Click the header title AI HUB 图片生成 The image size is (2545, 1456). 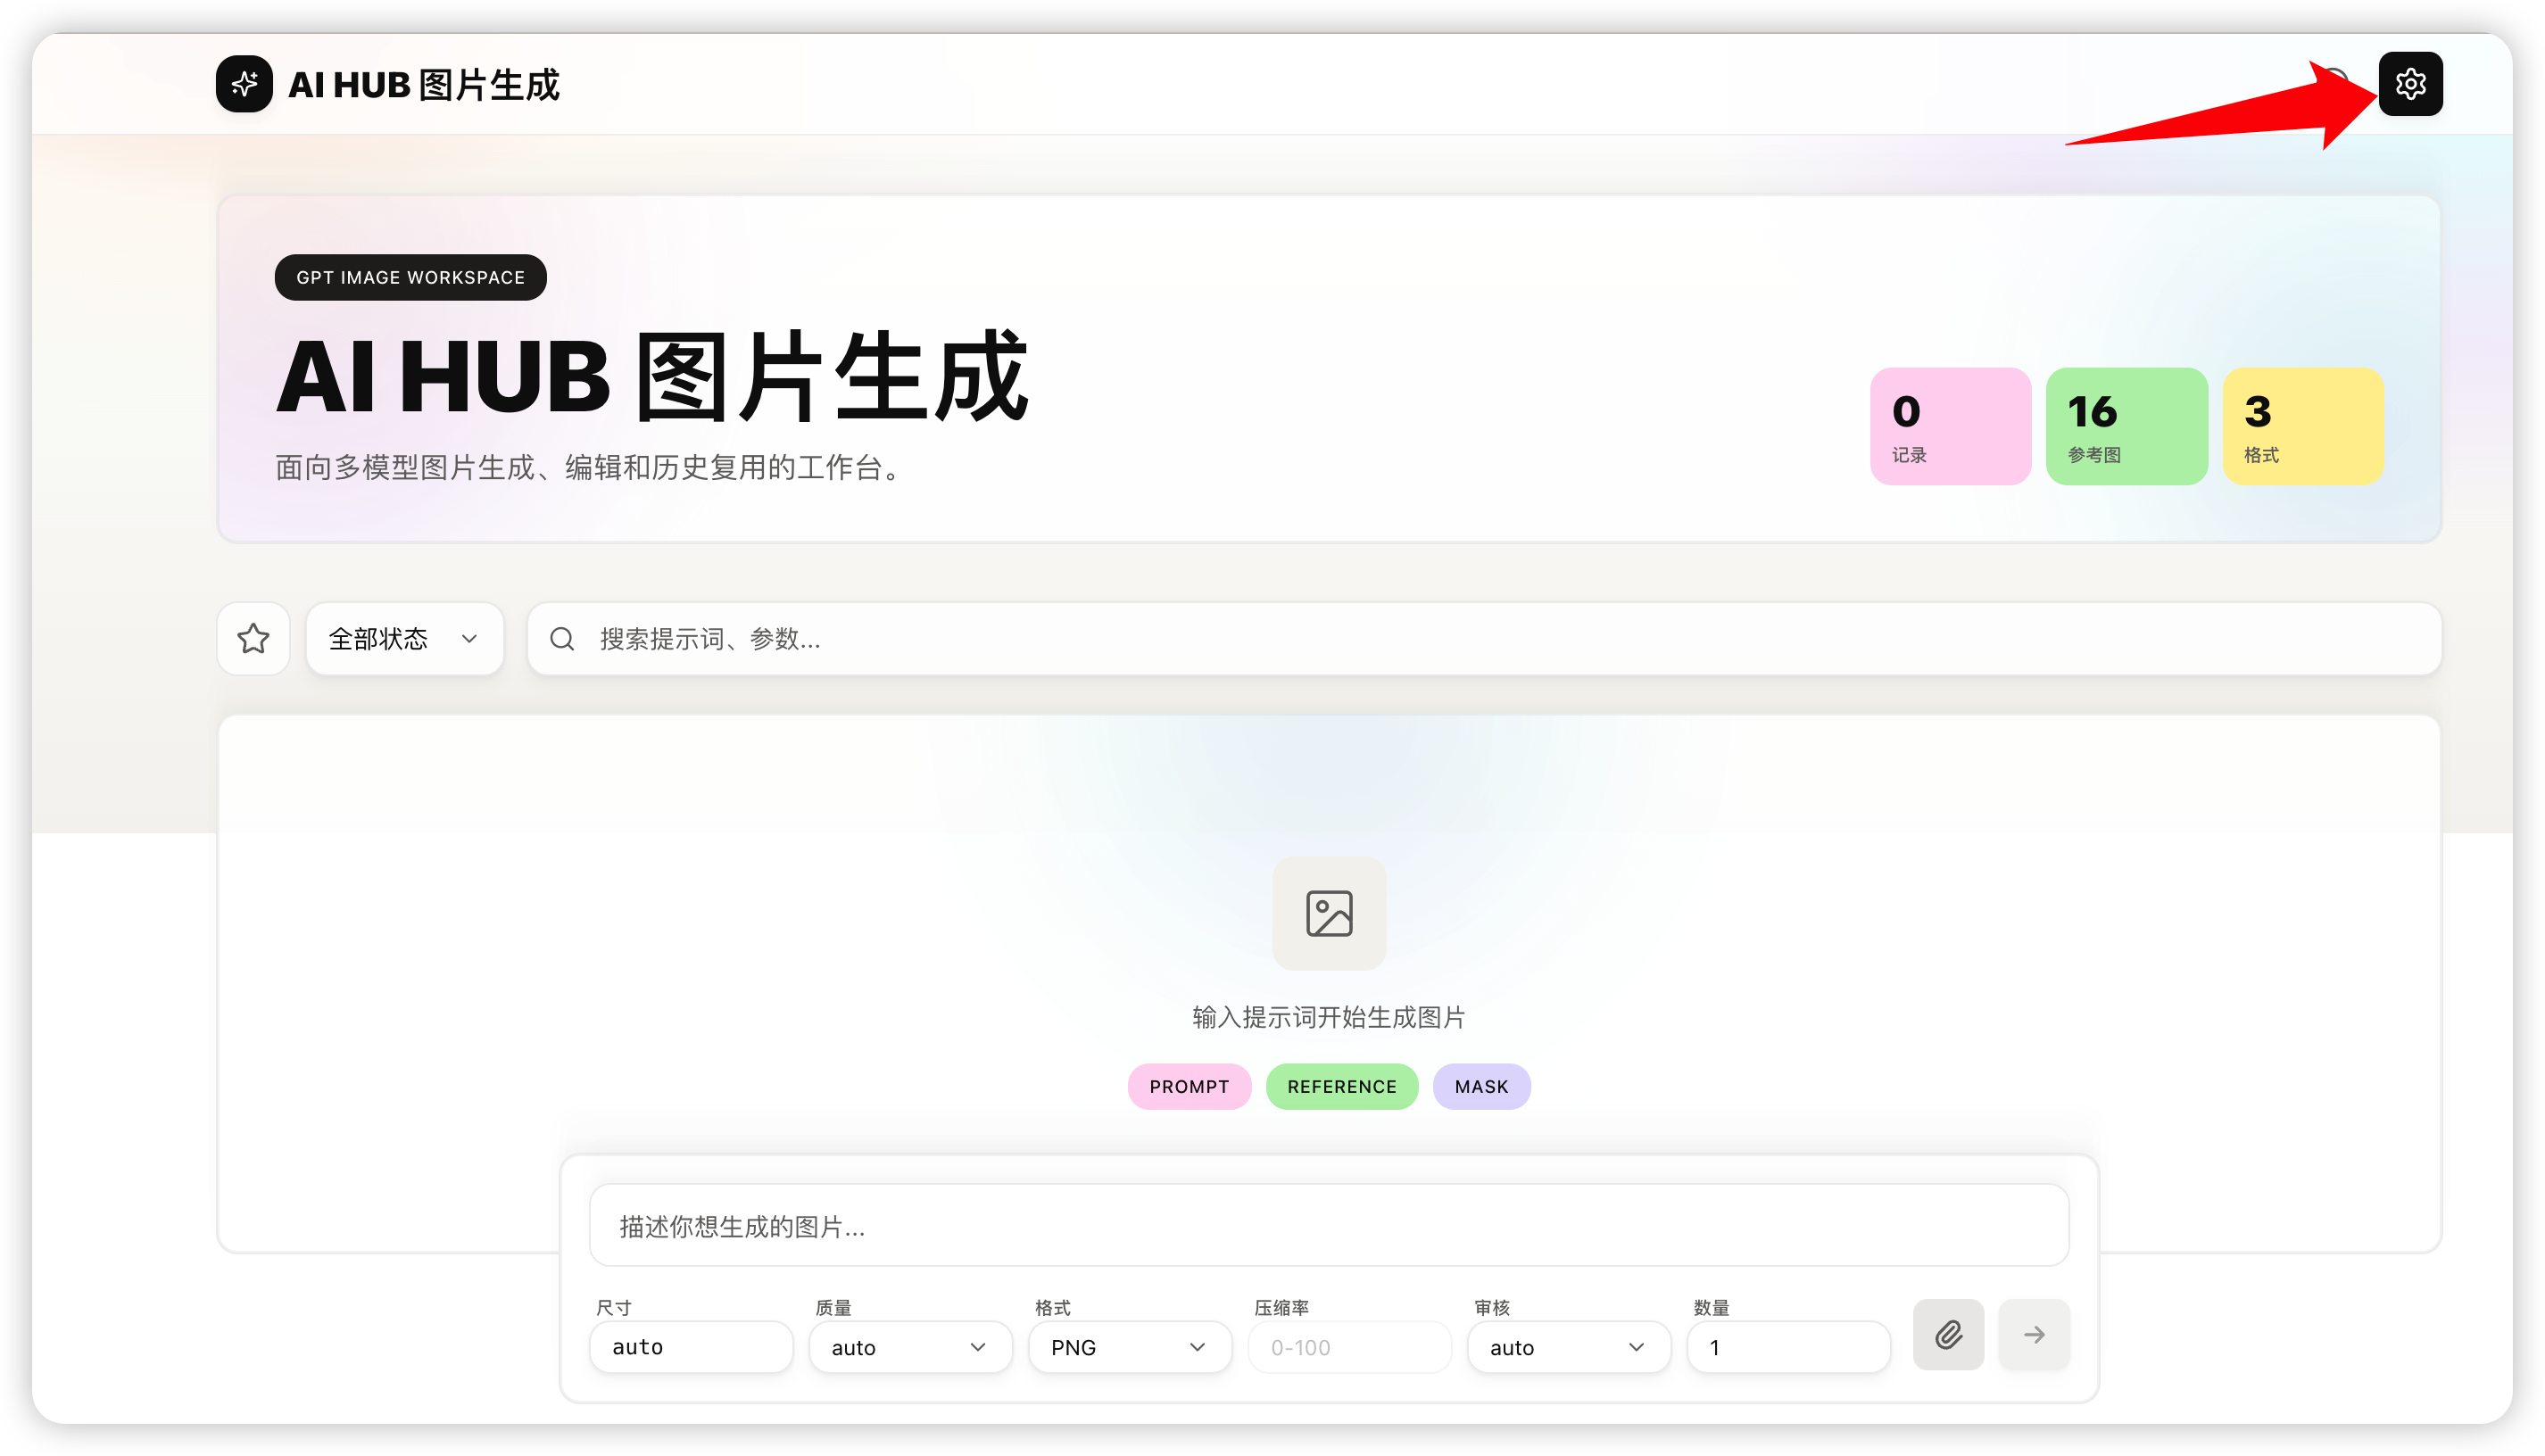coord(424,85)
